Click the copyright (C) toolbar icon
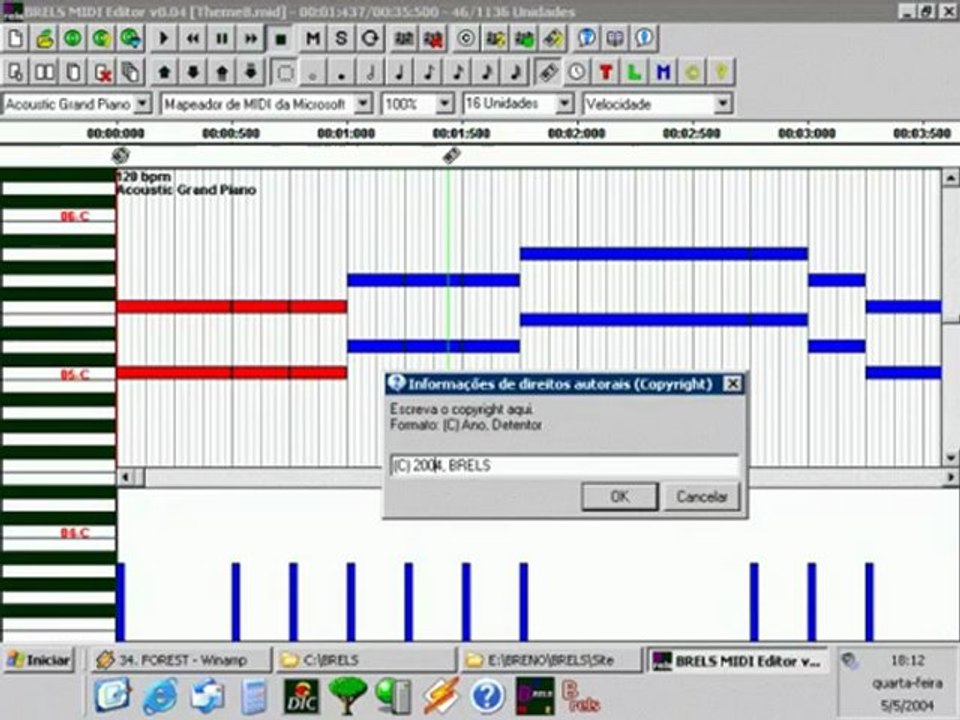Image resolution: width=960 pixels, height=720 pixels. pyautogui.click(x=465, y=39)
